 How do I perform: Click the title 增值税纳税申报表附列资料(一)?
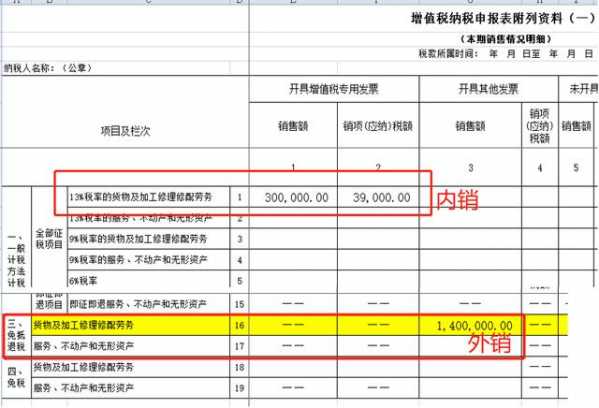point(503,18)
